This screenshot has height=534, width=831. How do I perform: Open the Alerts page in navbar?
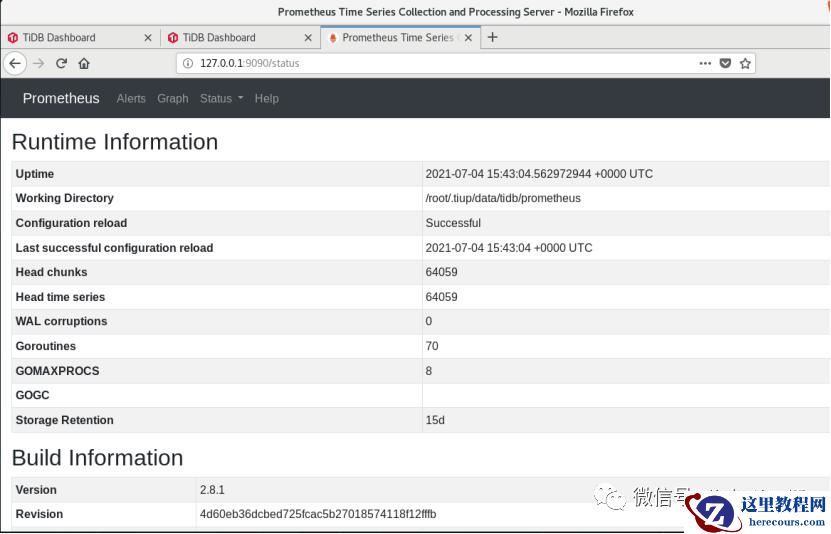131,99
